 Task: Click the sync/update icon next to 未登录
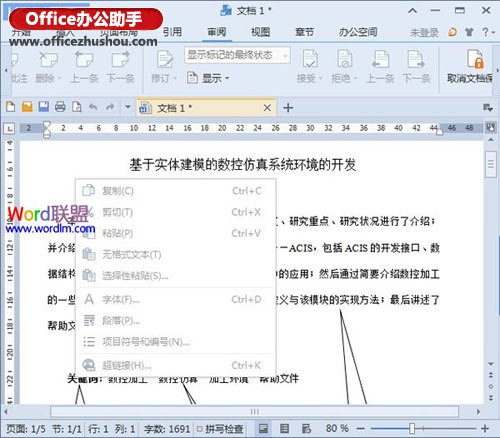point(452,32)
